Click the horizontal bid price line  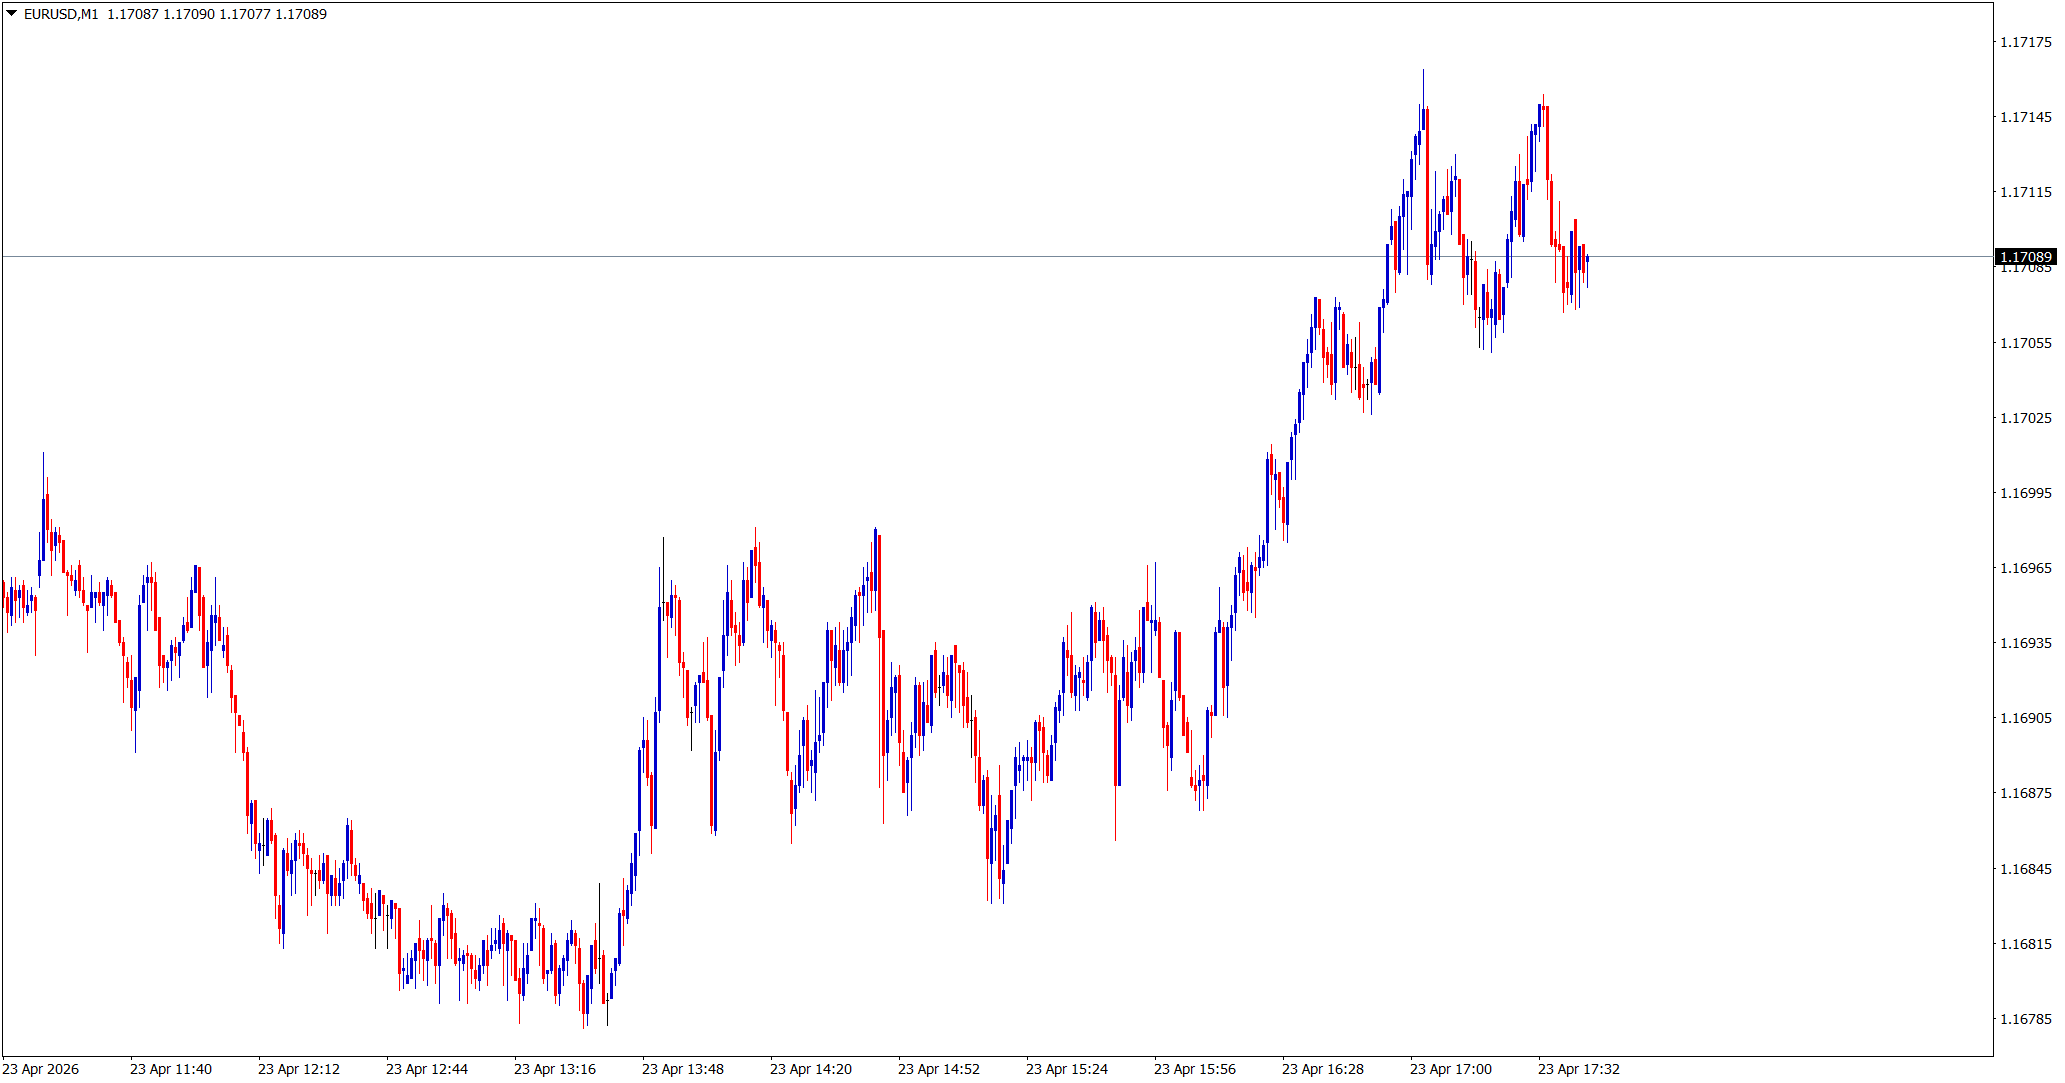coord(700,257)
